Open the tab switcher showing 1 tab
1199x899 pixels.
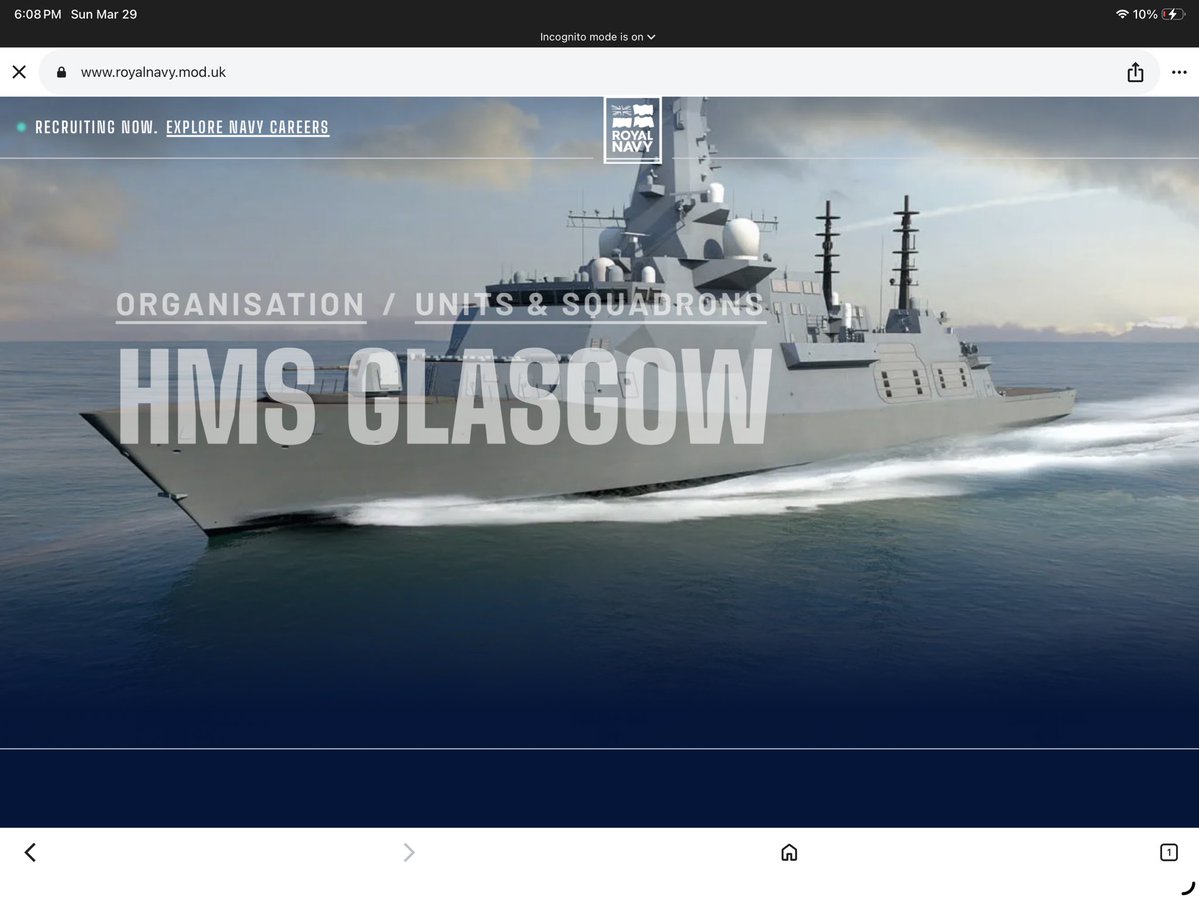[x=1168, y=852]
